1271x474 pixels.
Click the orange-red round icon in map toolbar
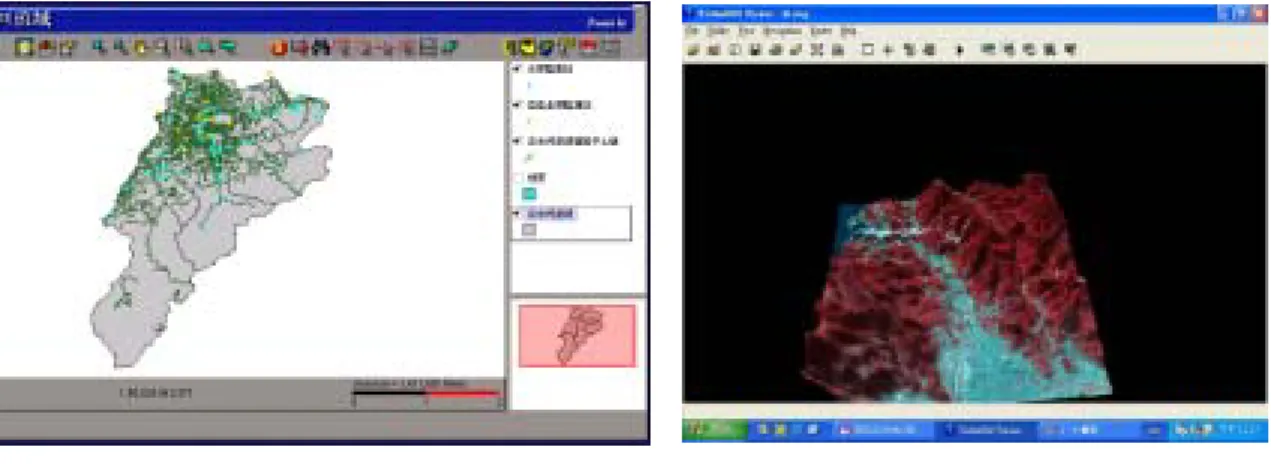point(279,46)
